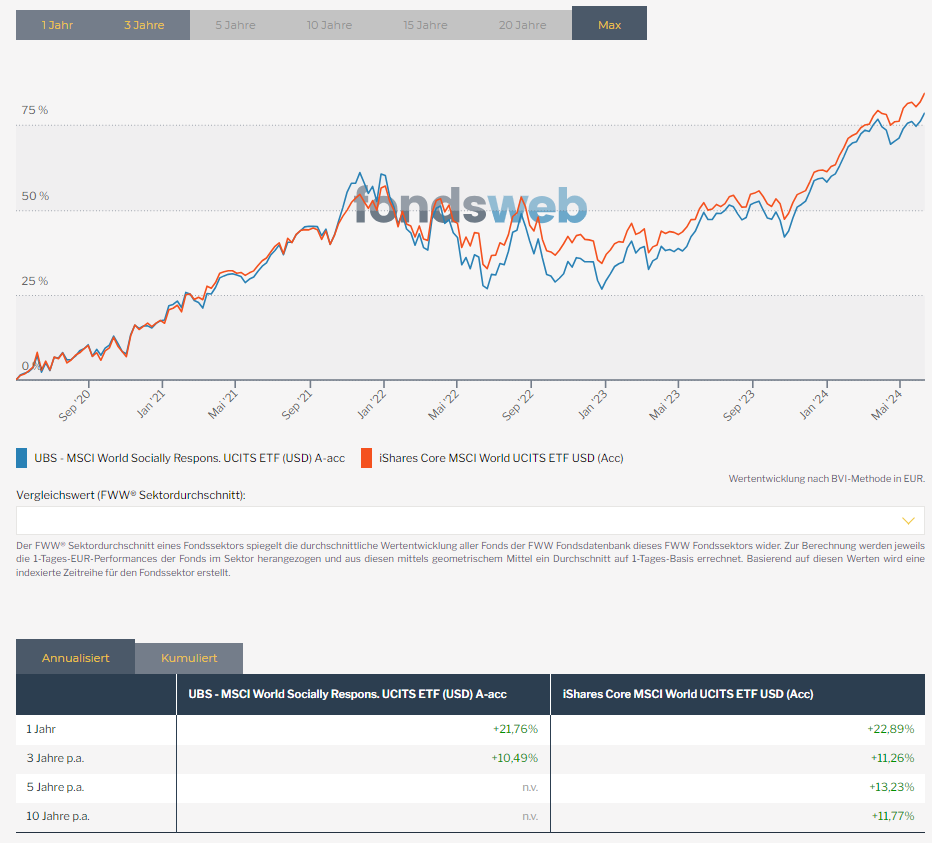Click the UBS column header in table
Viewport: 932px width, 843px height.
pos(347,694)
